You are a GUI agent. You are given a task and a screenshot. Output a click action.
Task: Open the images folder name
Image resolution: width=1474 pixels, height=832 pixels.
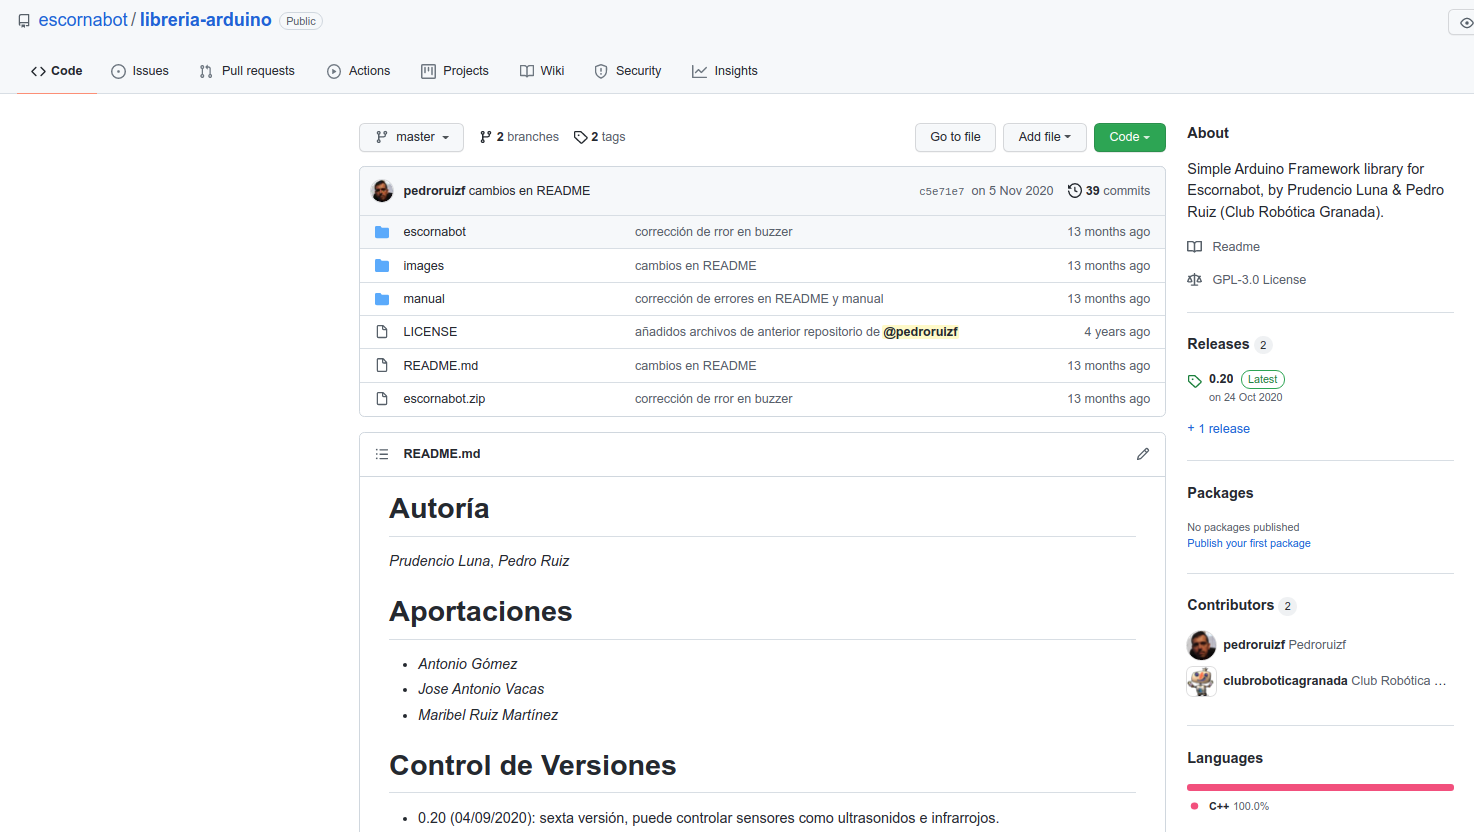423,266
